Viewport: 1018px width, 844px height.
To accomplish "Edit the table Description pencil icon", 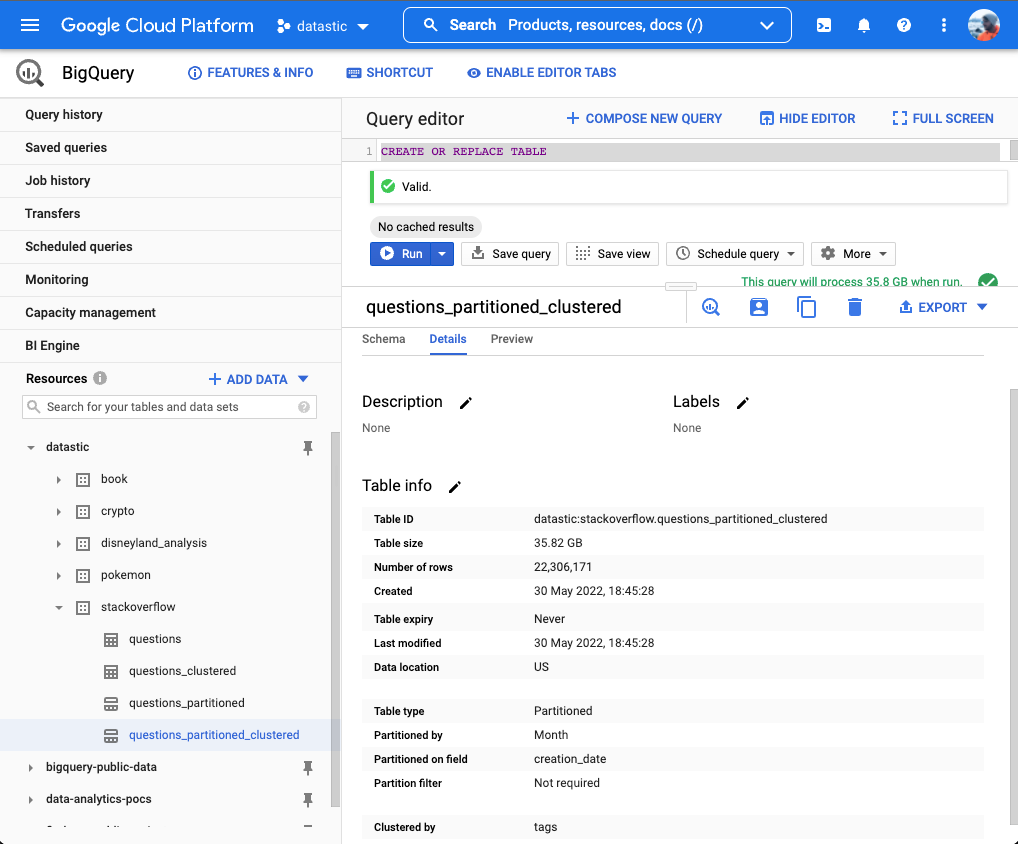I will (x=465, y=402).
